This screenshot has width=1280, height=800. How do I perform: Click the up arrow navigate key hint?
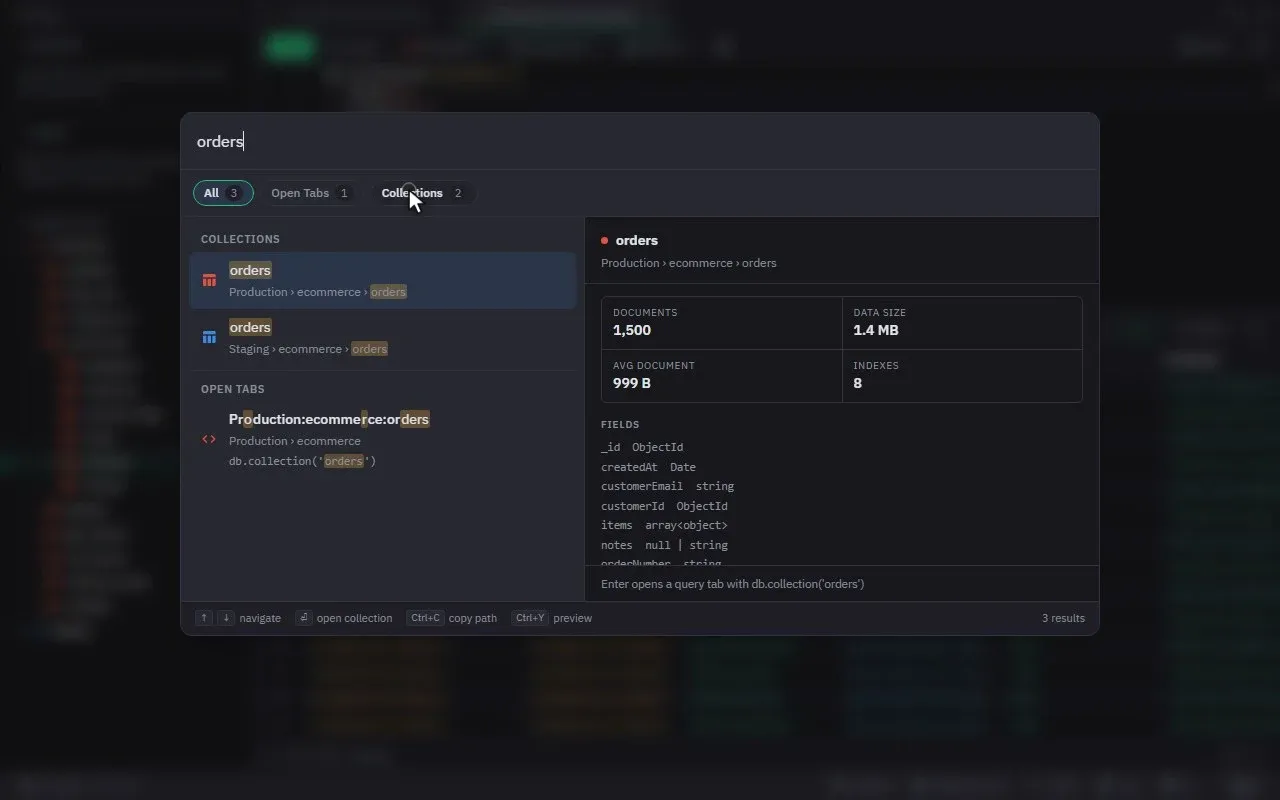(x=205, y=618)
